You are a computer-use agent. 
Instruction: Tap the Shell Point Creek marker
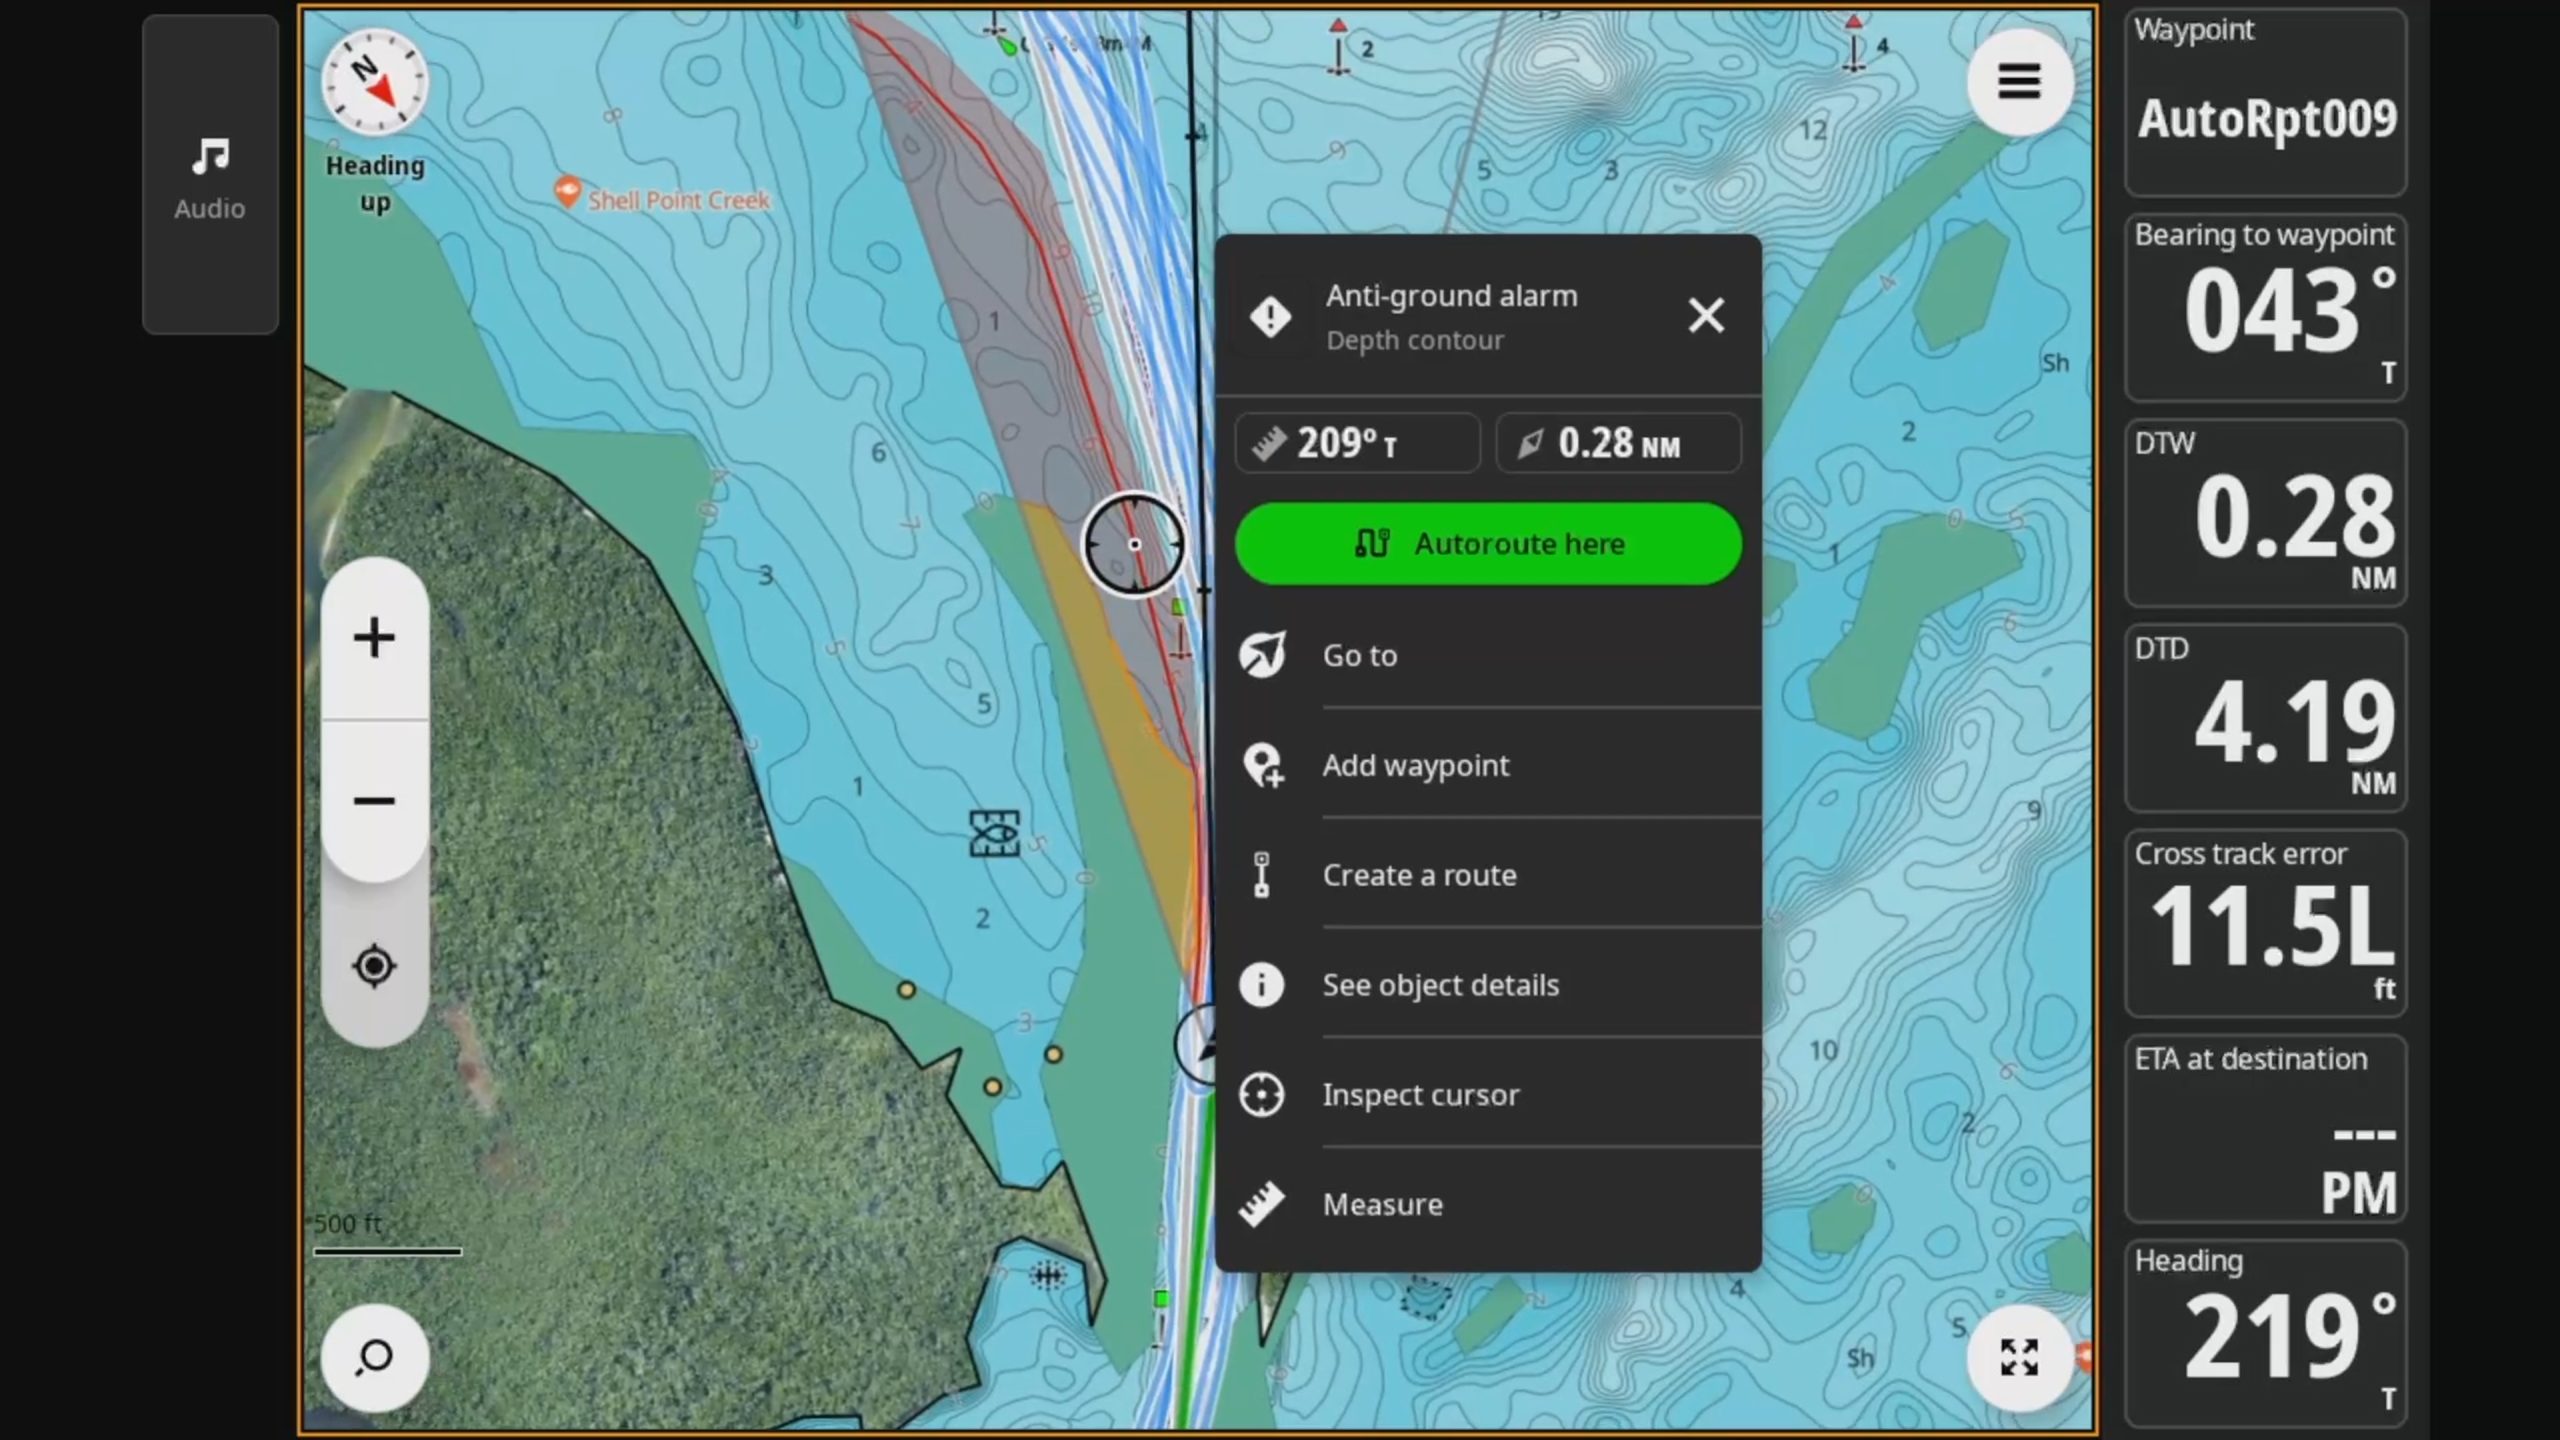(x=568, y=192)
